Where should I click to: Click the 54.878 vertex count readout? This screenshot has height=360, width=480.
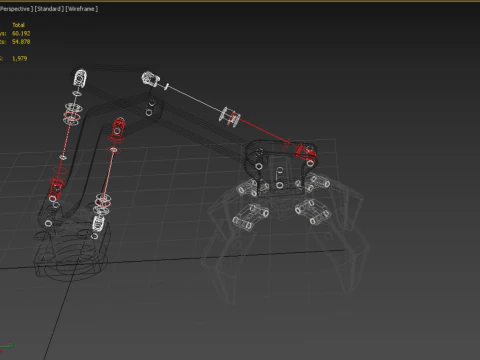(x=21, y=42)
